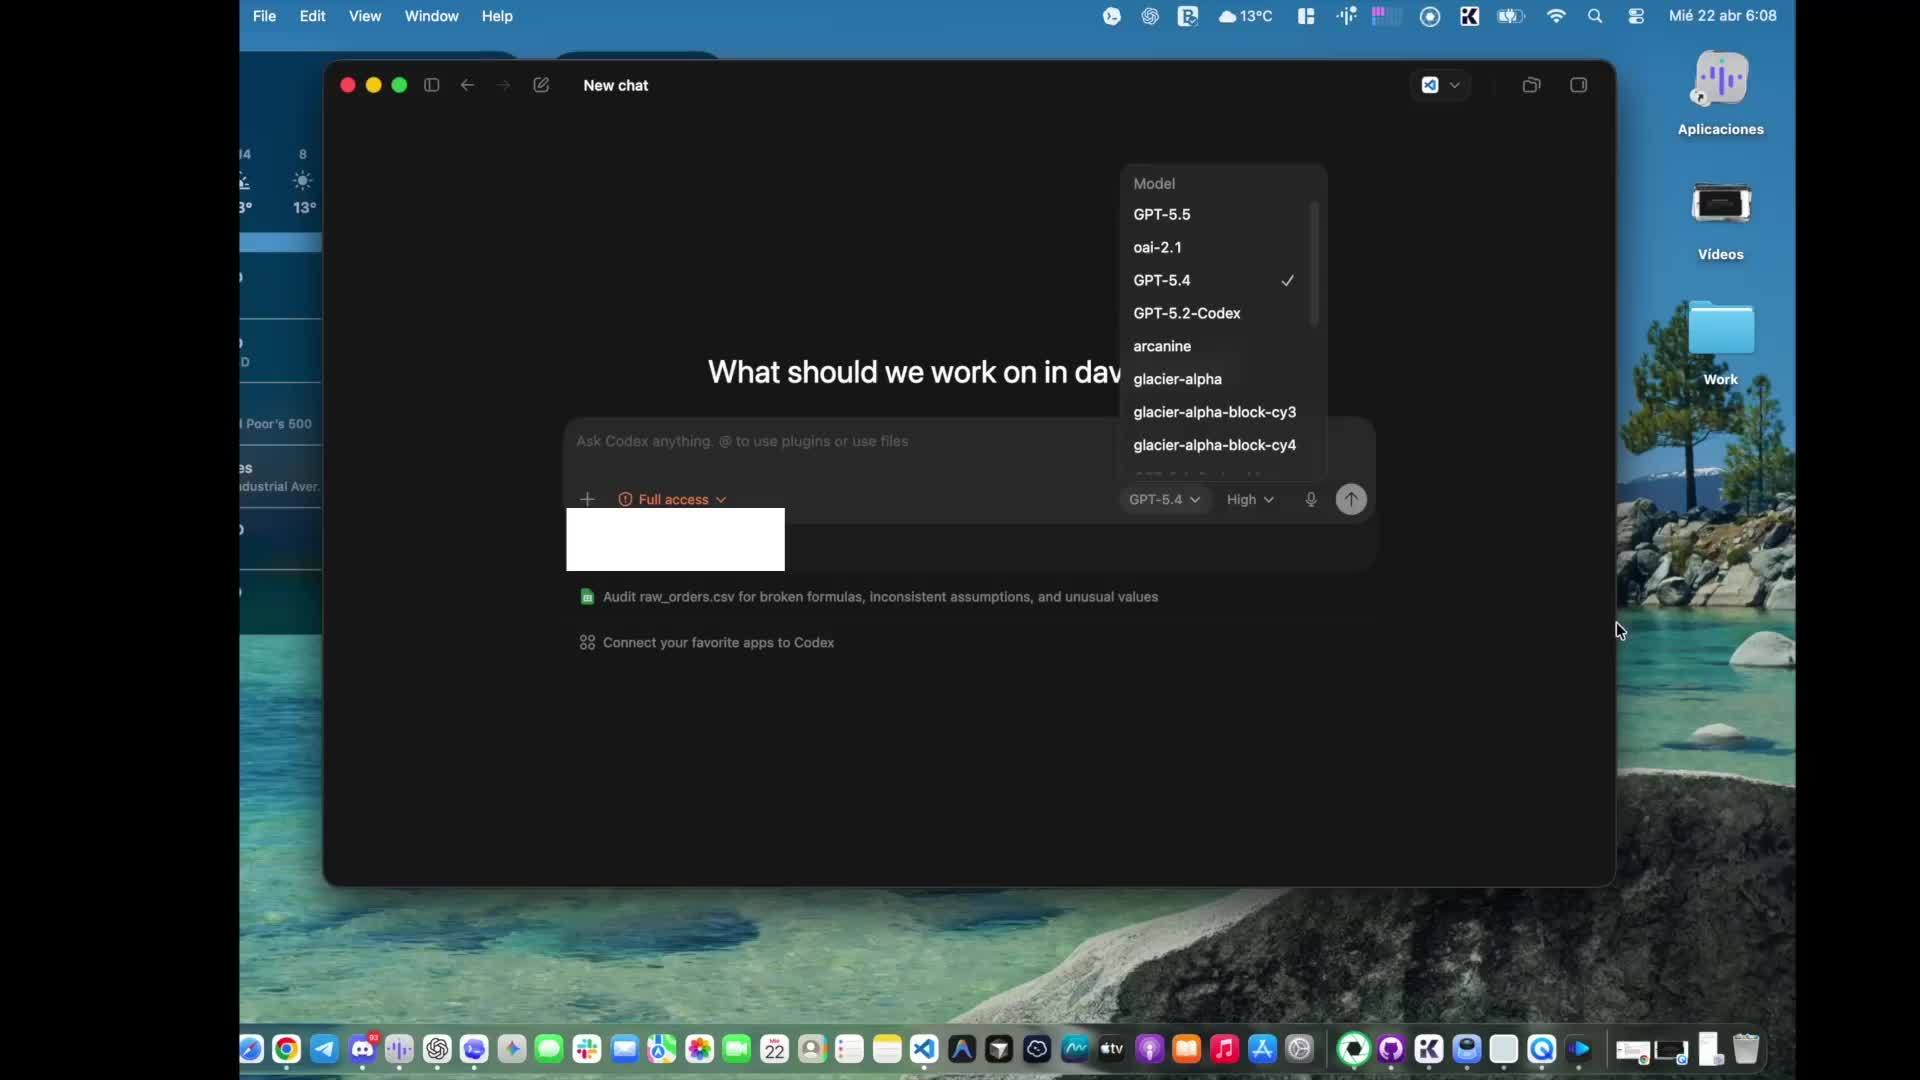This screenshot has height=1080, width=1920.
Task: Toggle the sidebar visibility icon
Action: click(x=431, y=85)
